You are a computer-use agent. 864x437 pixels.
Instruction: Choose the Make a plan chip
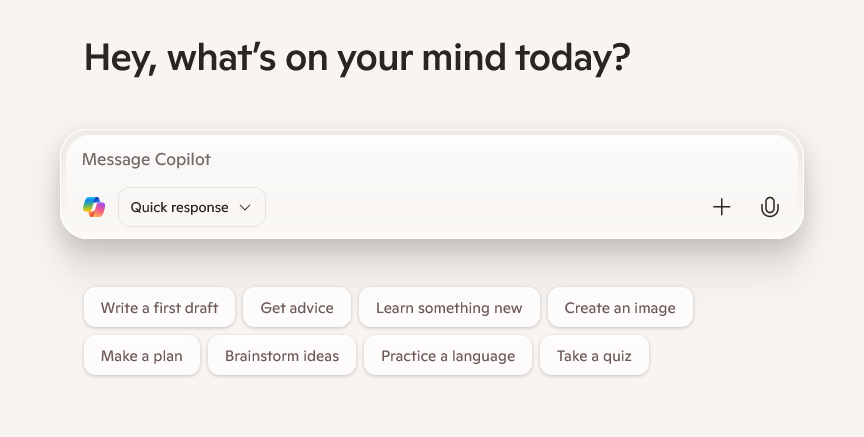coord(142,355)
